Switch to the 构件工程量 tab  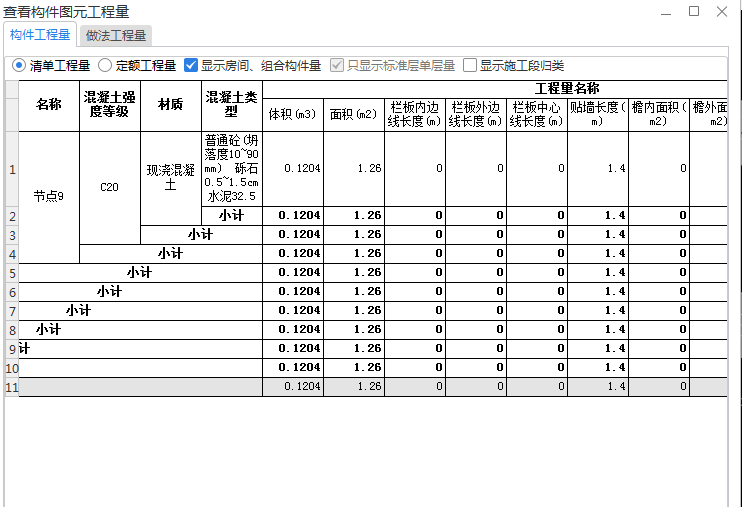click(40, 35)
